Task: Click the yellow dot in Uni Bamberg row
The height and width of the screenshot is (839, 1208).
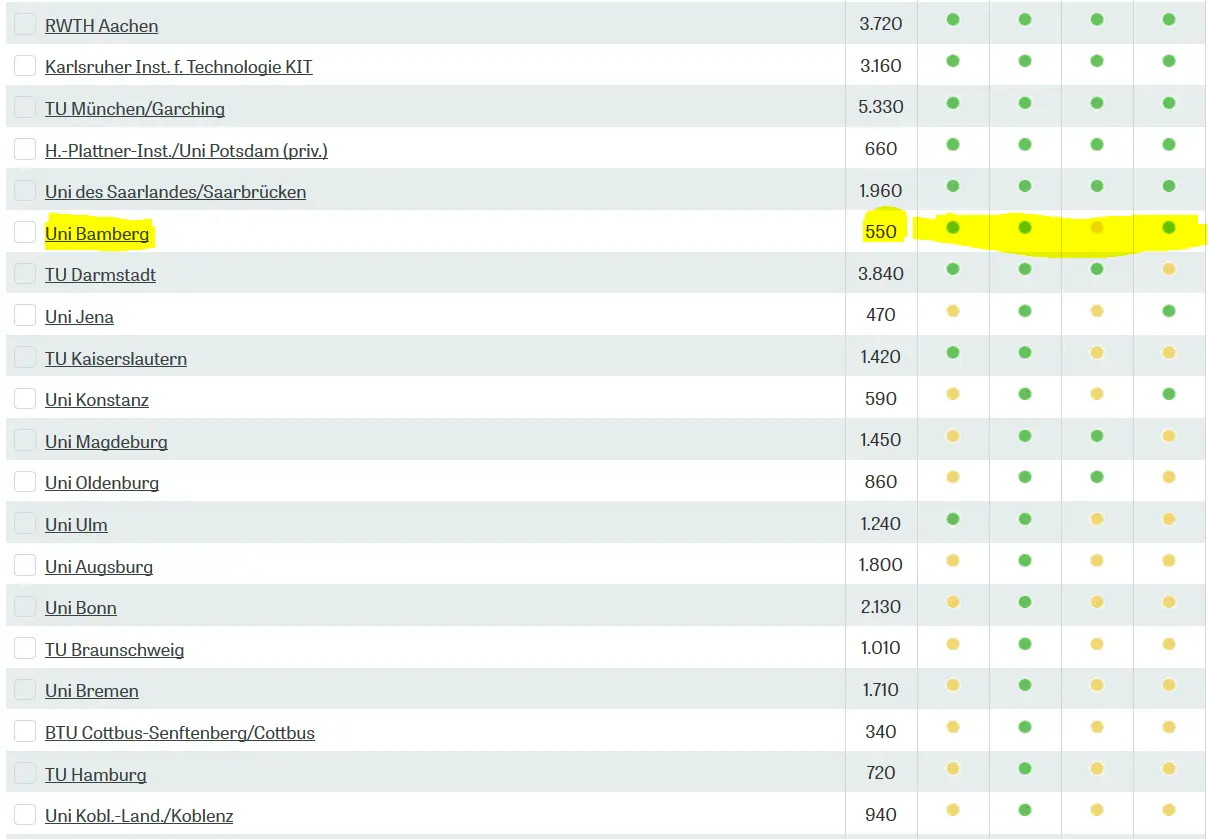Action: pos(1097,227)
